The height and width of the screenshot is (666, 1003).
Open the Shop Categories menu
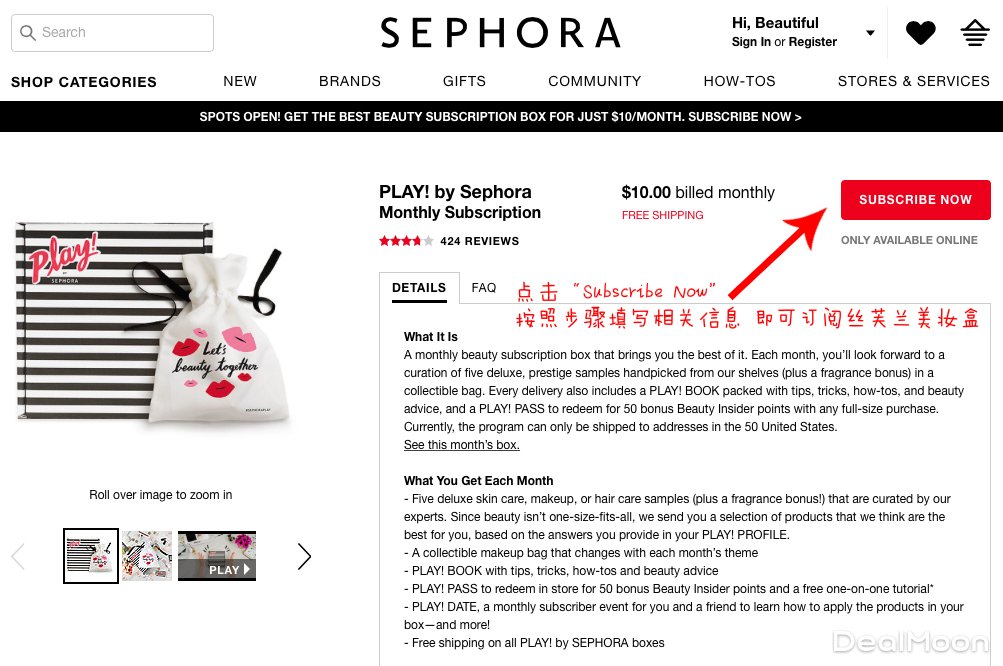tap(84, 82)
